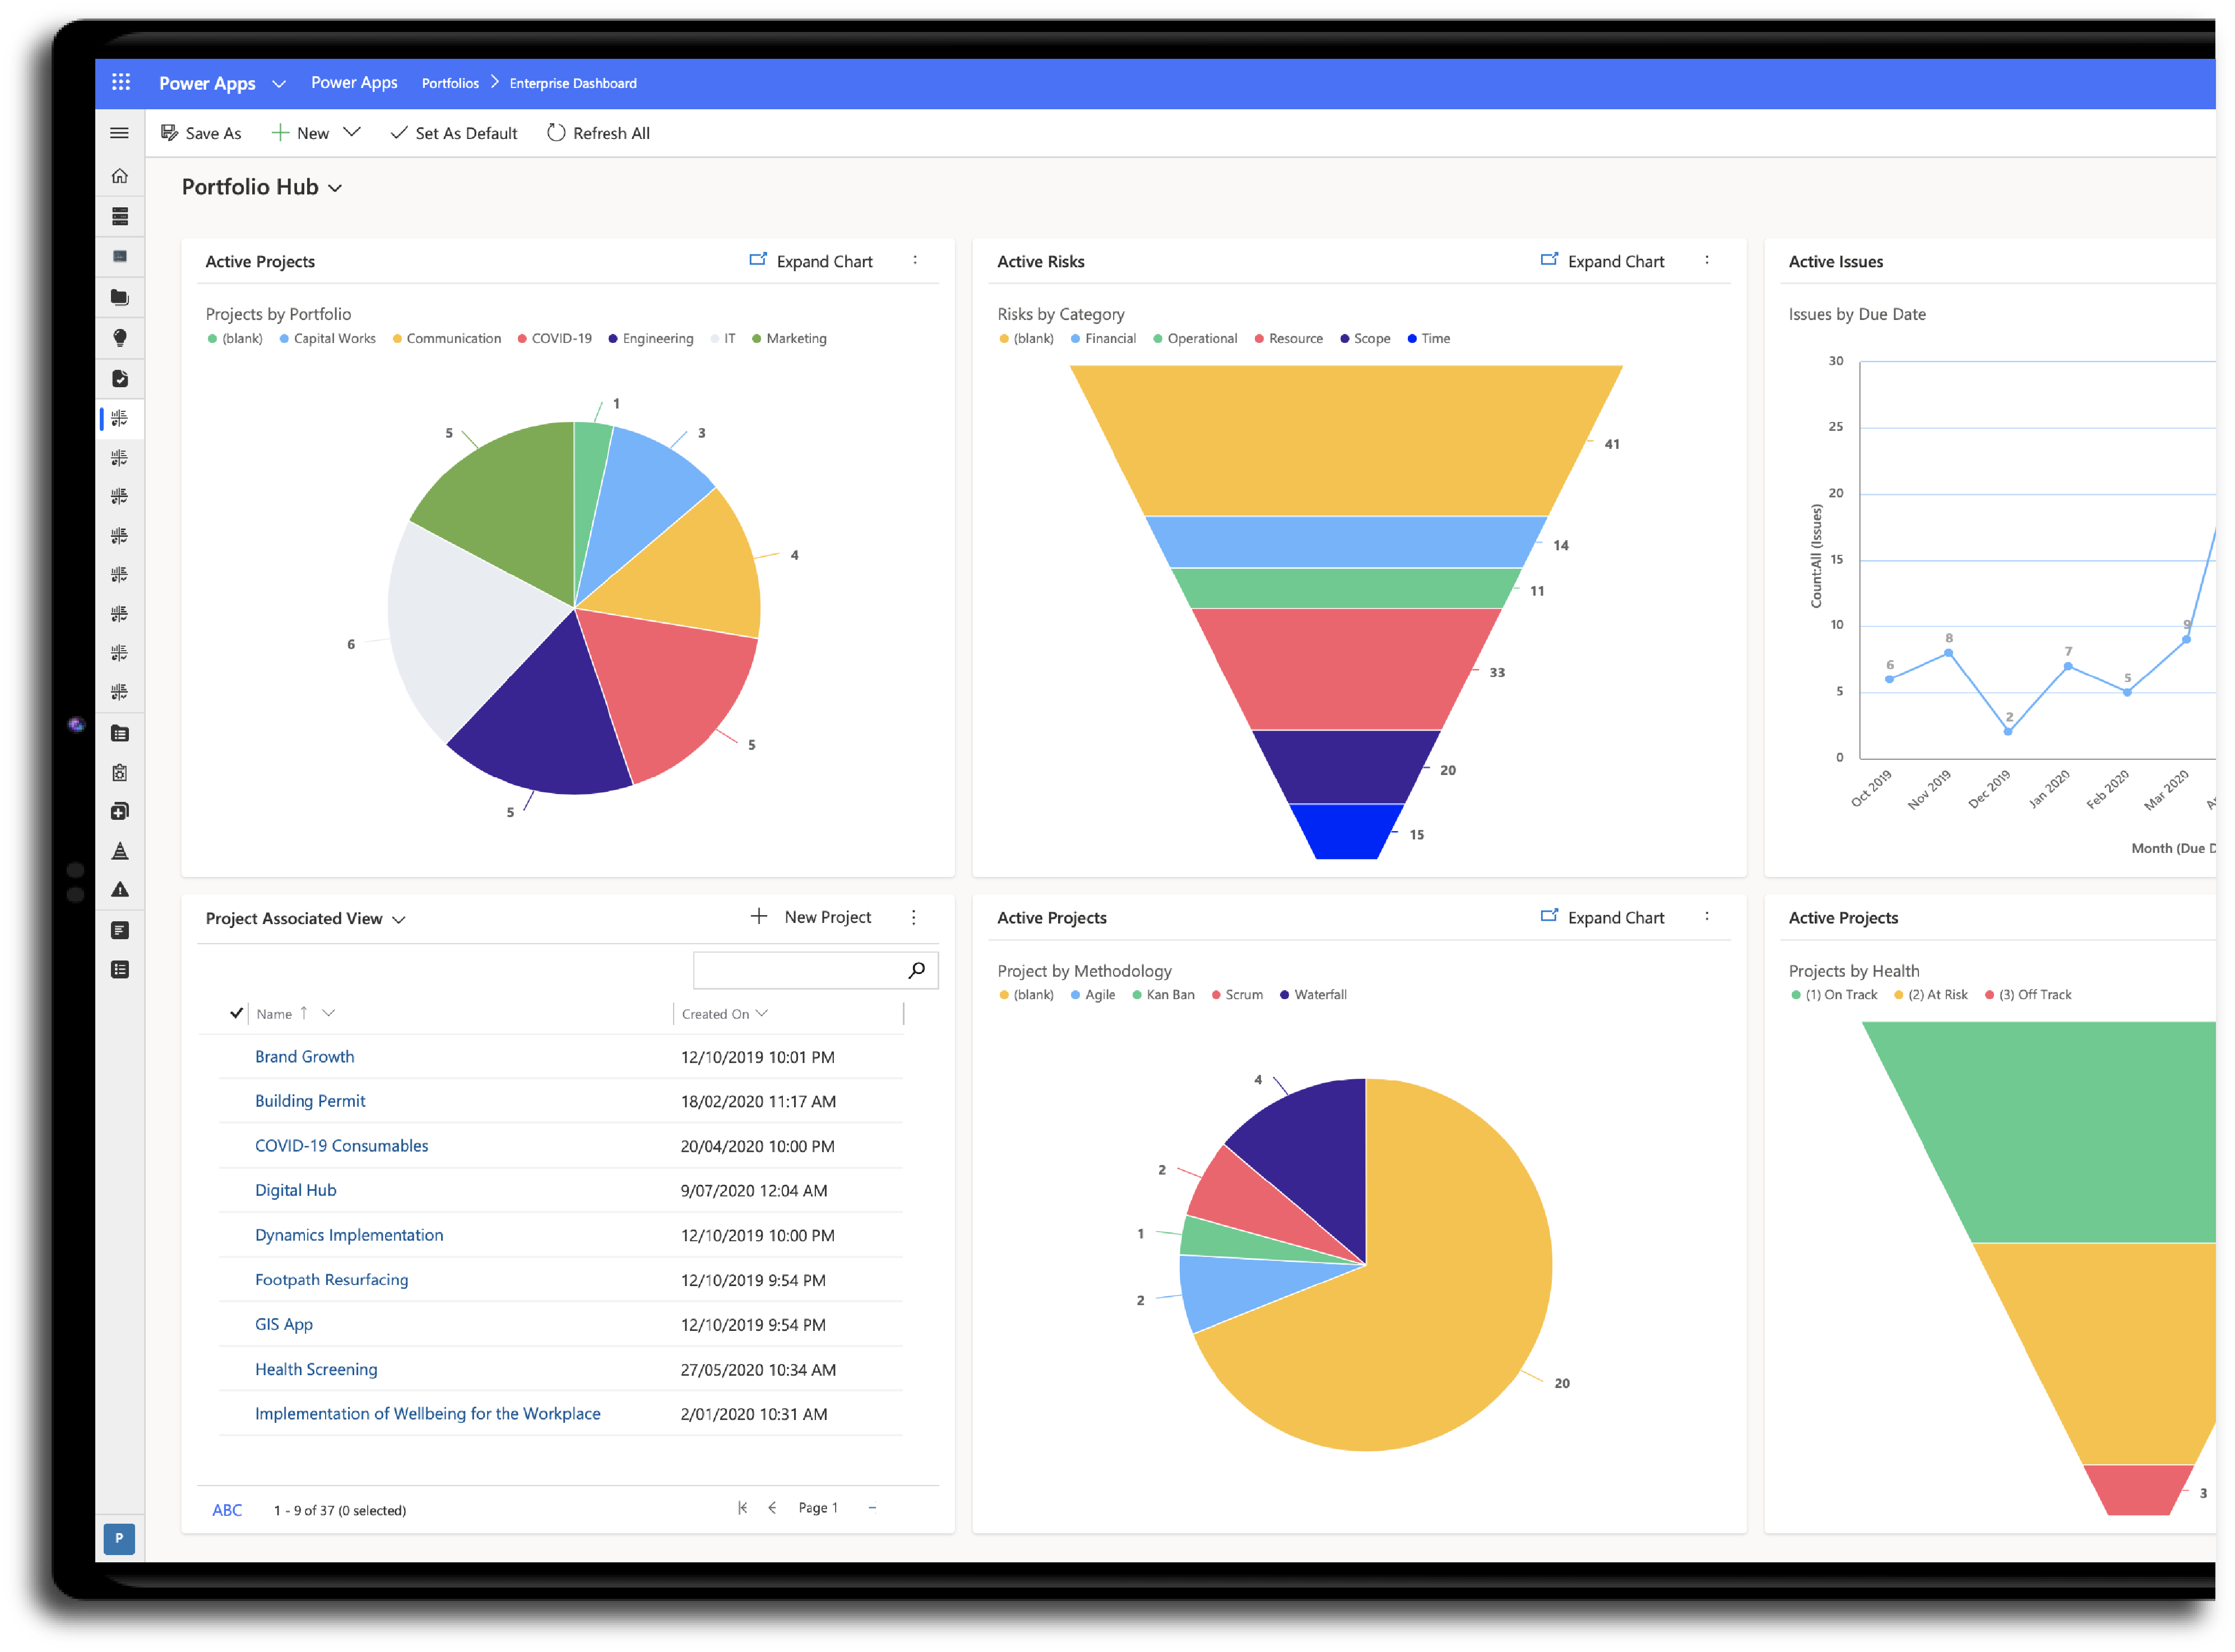The width and height of the screenshot is (2235, 1652).
Task: Click the hamburger menu to collapse sidebar
Action: pyautogui.click(x=120, y=132)
